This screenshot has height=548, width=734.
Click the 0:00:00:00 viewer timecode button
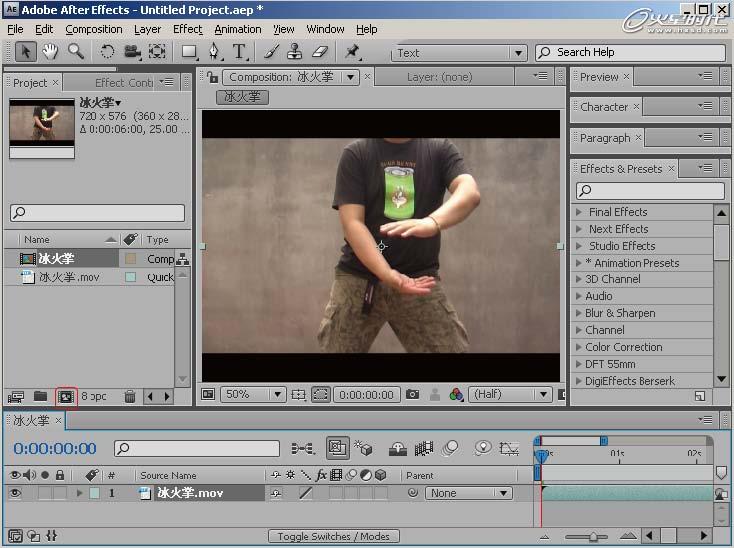pos(366,395)
